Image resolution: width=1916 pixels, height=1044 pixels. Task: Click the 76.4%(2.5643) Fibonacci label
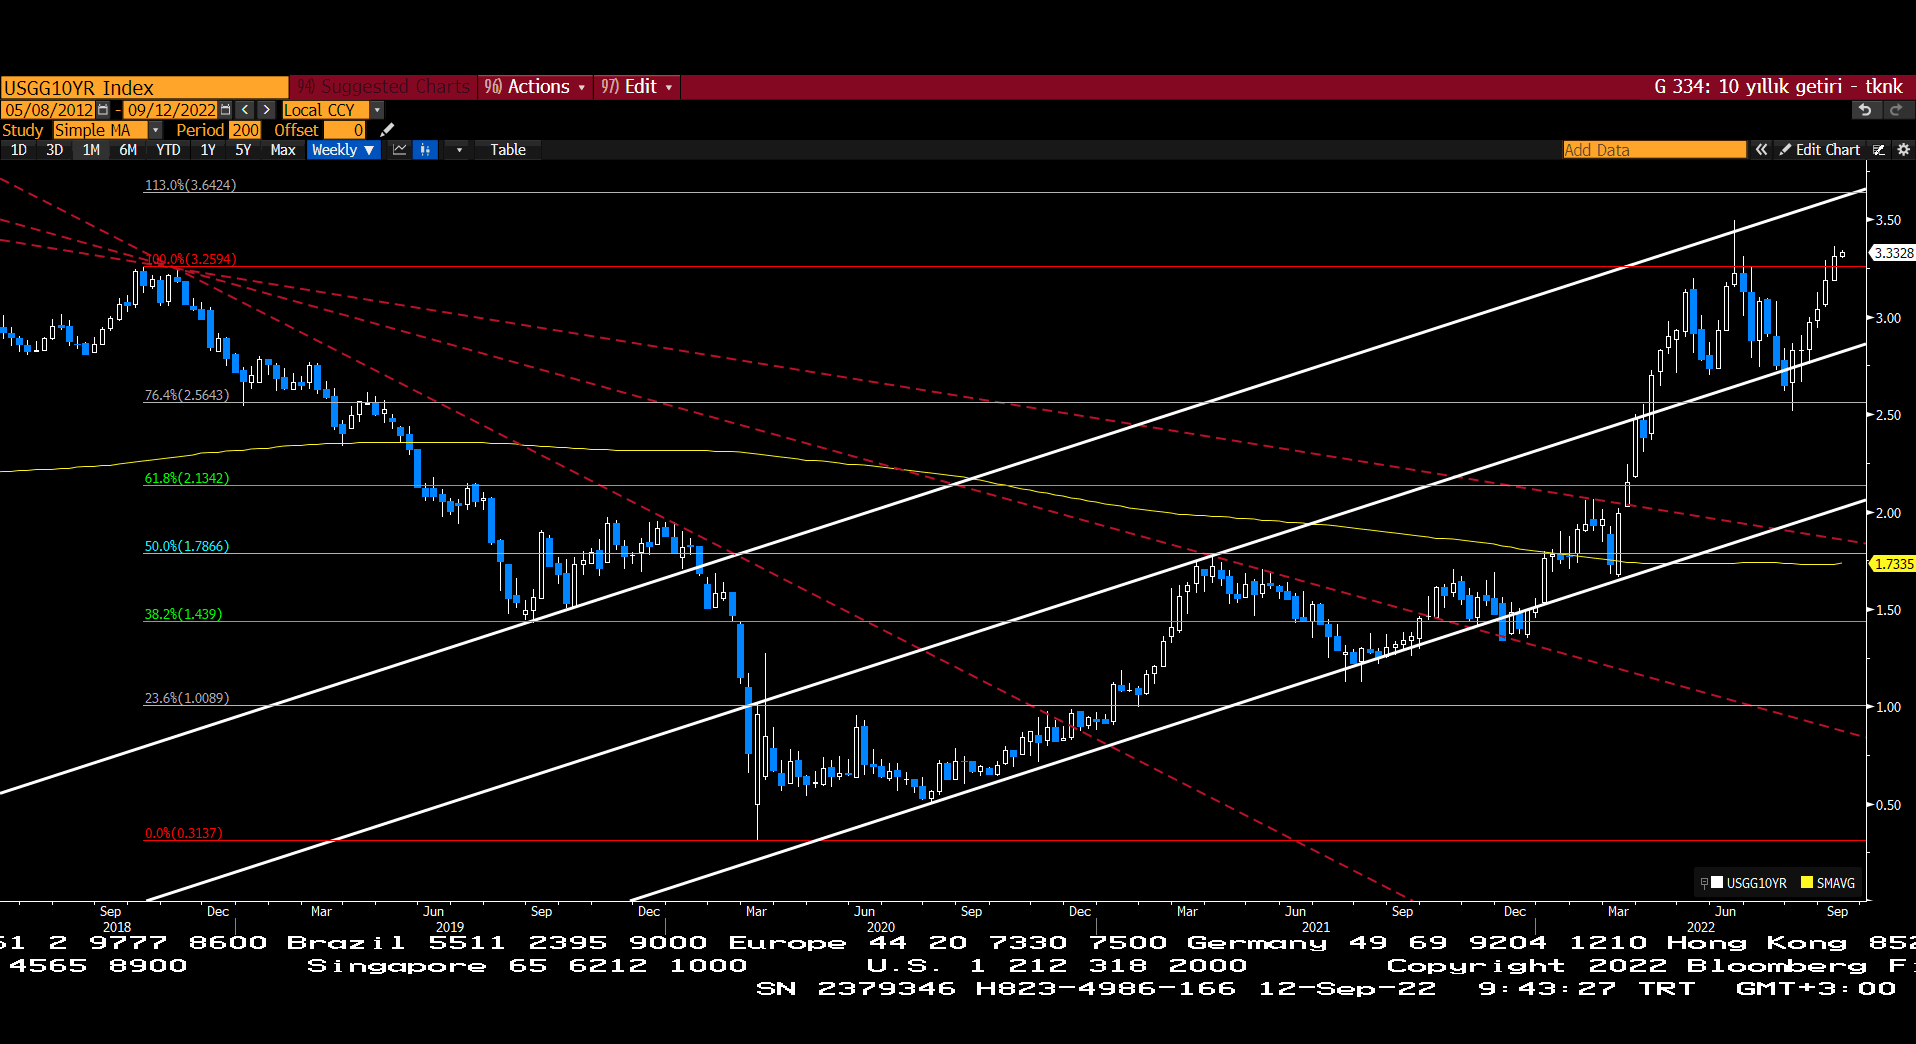[187, 395]
